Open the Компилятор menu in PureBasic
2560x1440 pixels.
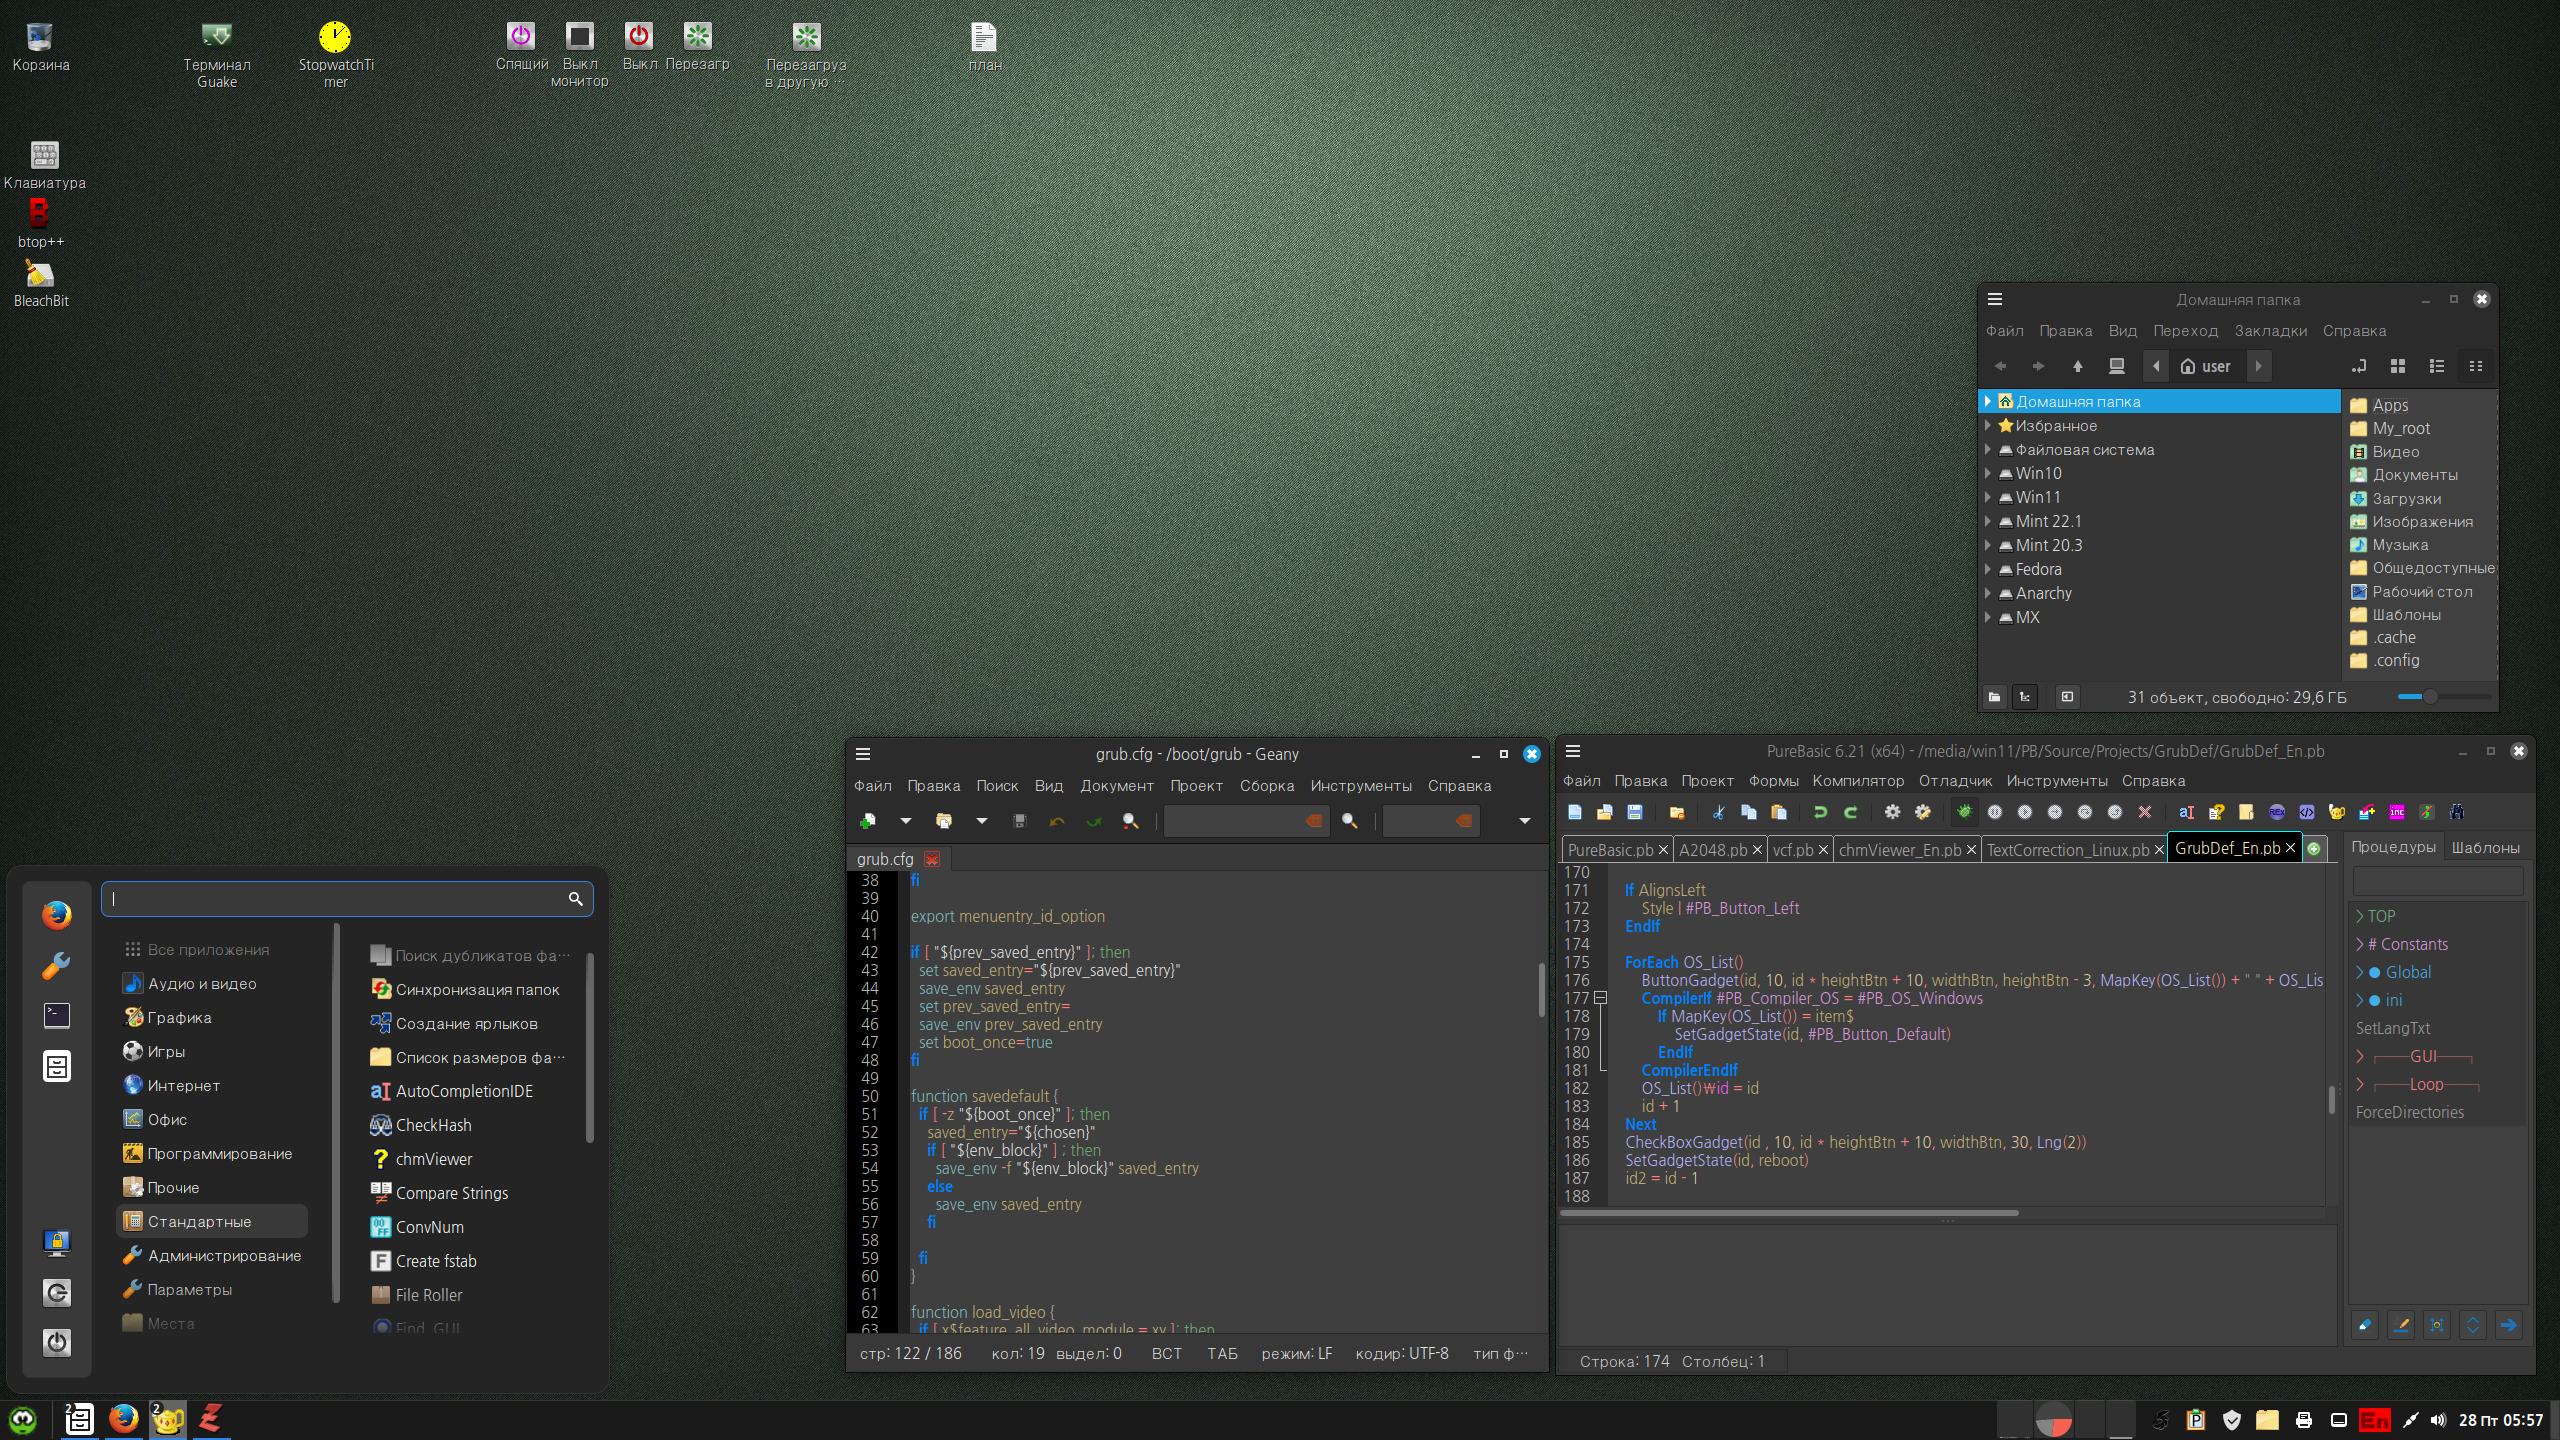[x=1857, y=781]
